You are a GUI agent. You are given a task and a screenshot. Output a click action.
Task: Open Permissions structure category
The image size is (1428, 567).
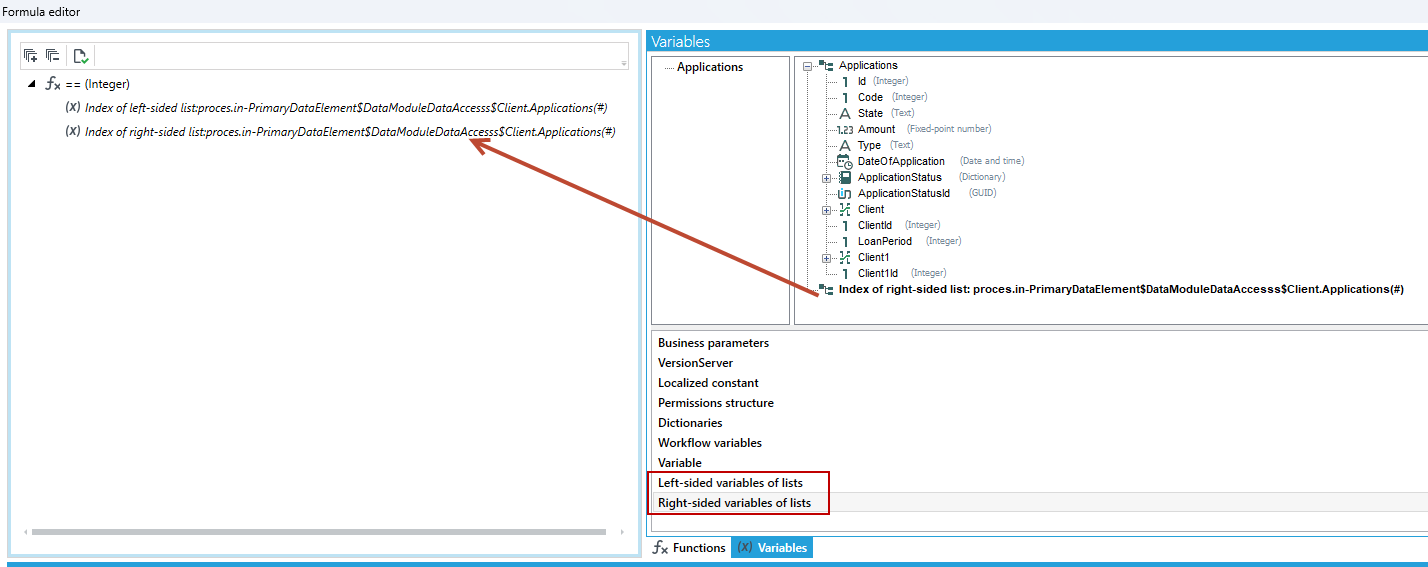click(715, 403)
